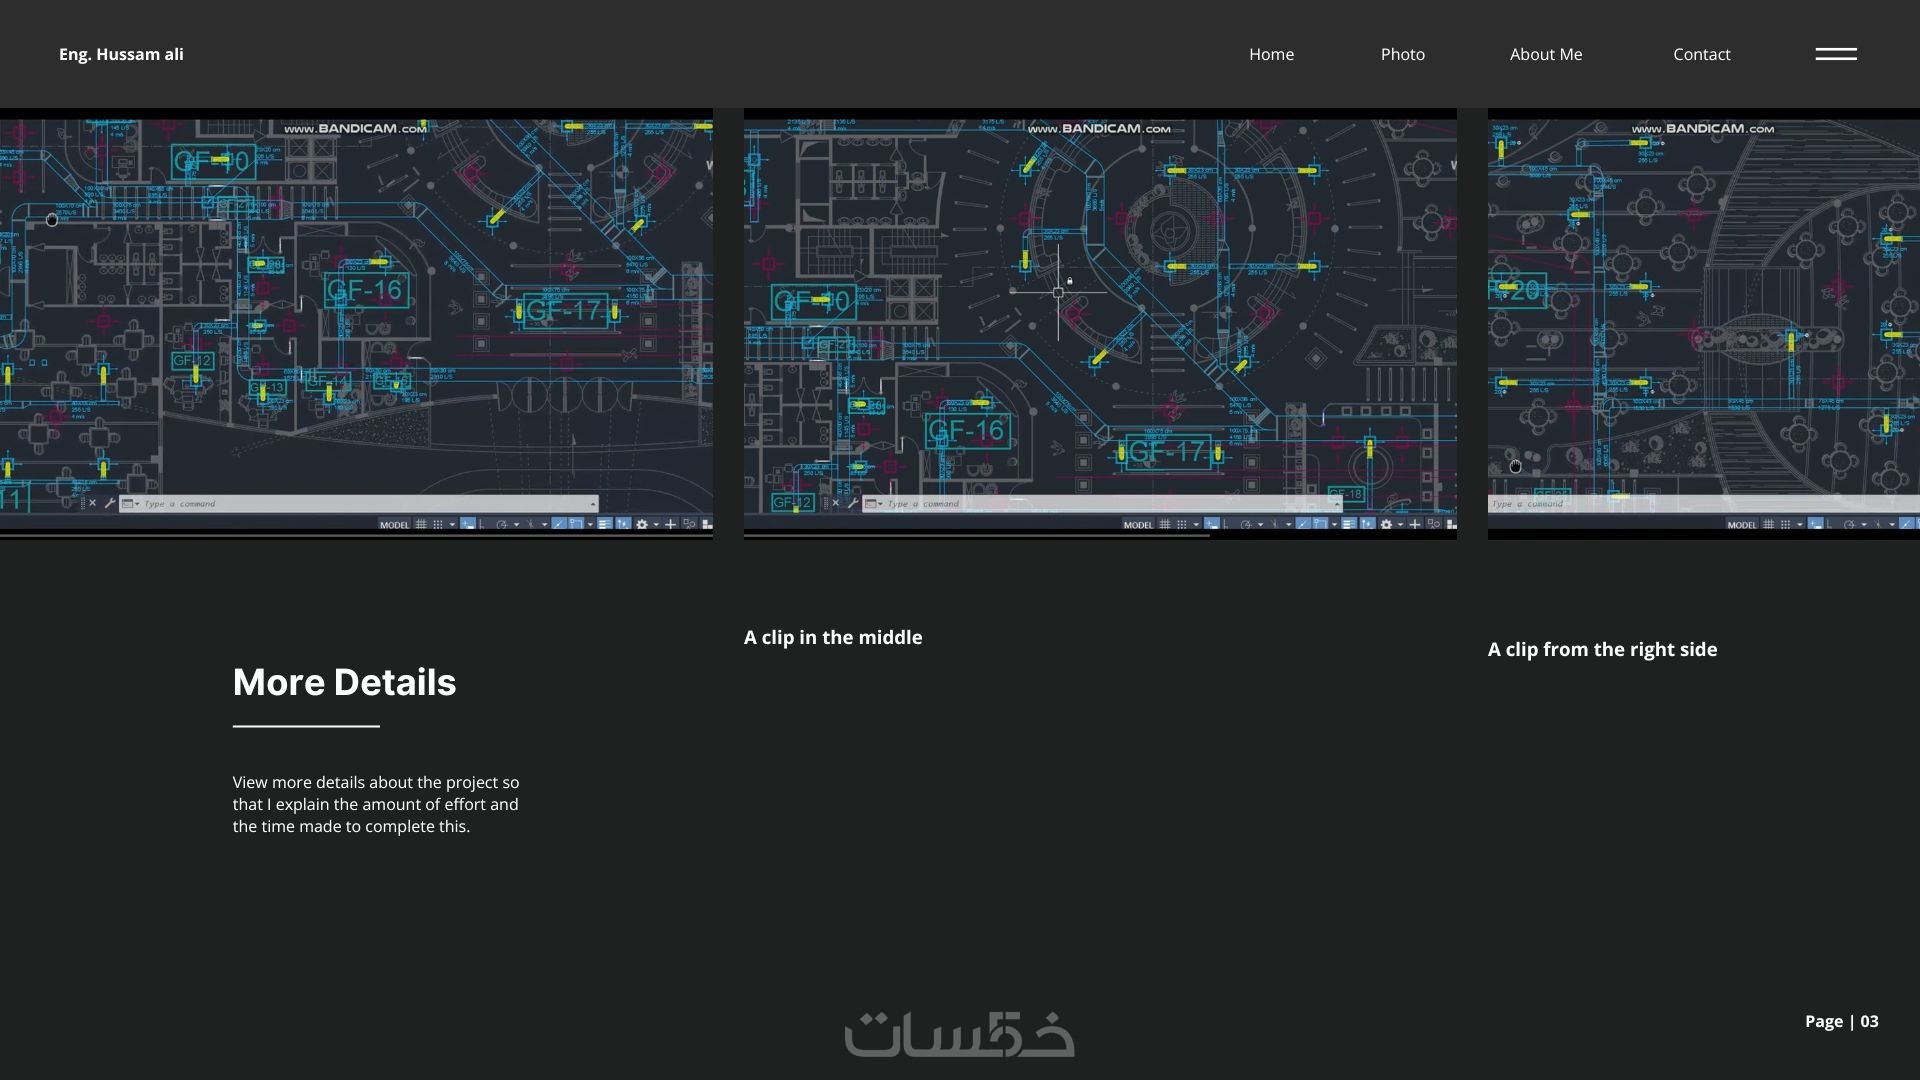Viewport: 1920px width, 1080px height.
Task: Toggle MODEL space button in middle clip
Action: tap(1138, 524)
